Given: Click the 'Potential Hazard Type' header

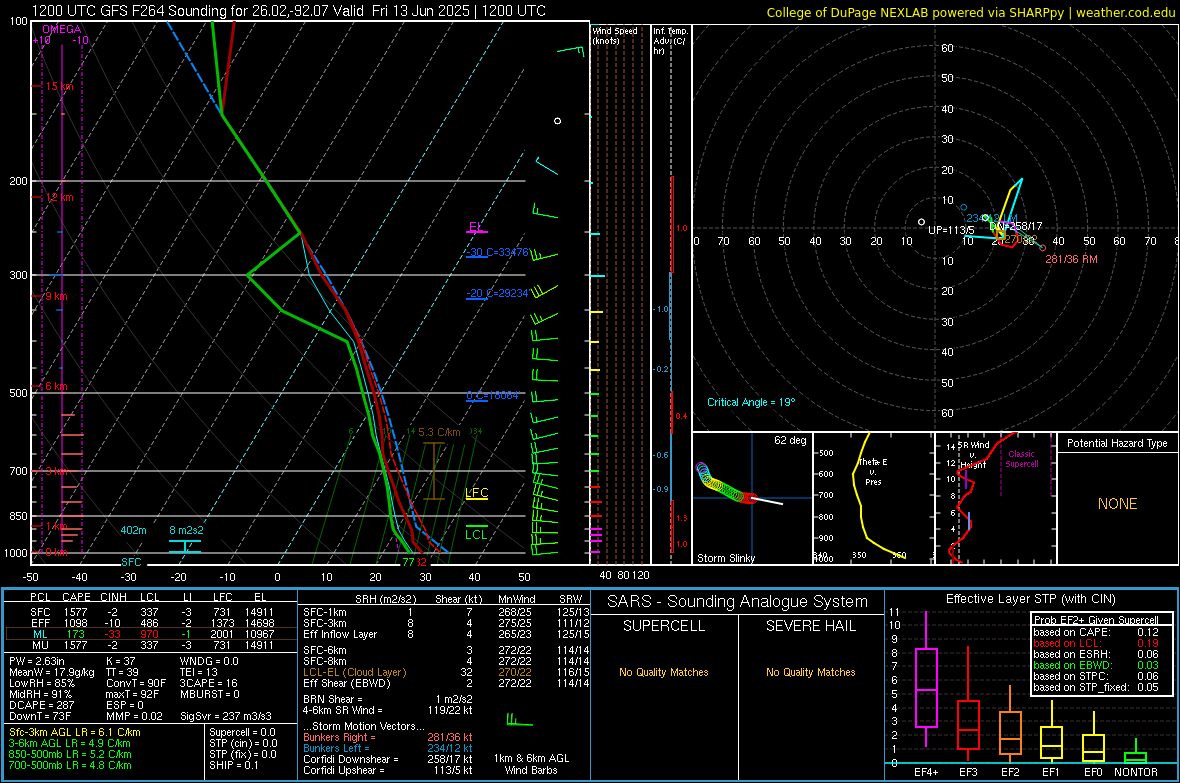Looking at the screenshot, I should (x=1117, y=443).
